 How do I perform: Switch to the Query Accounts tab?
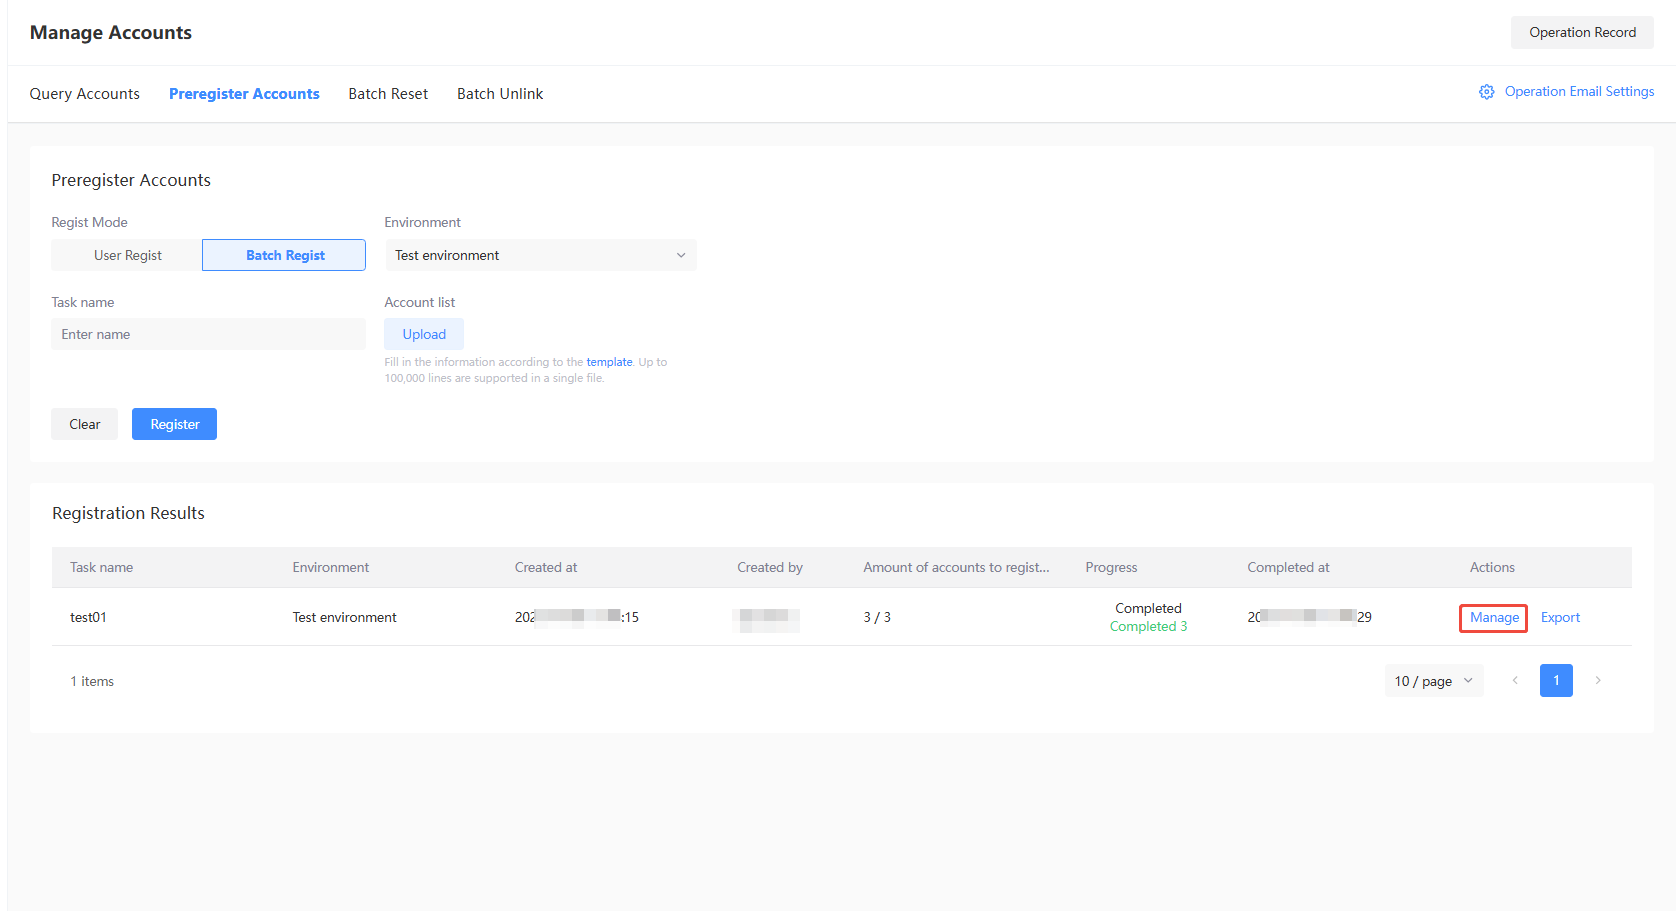85,94
